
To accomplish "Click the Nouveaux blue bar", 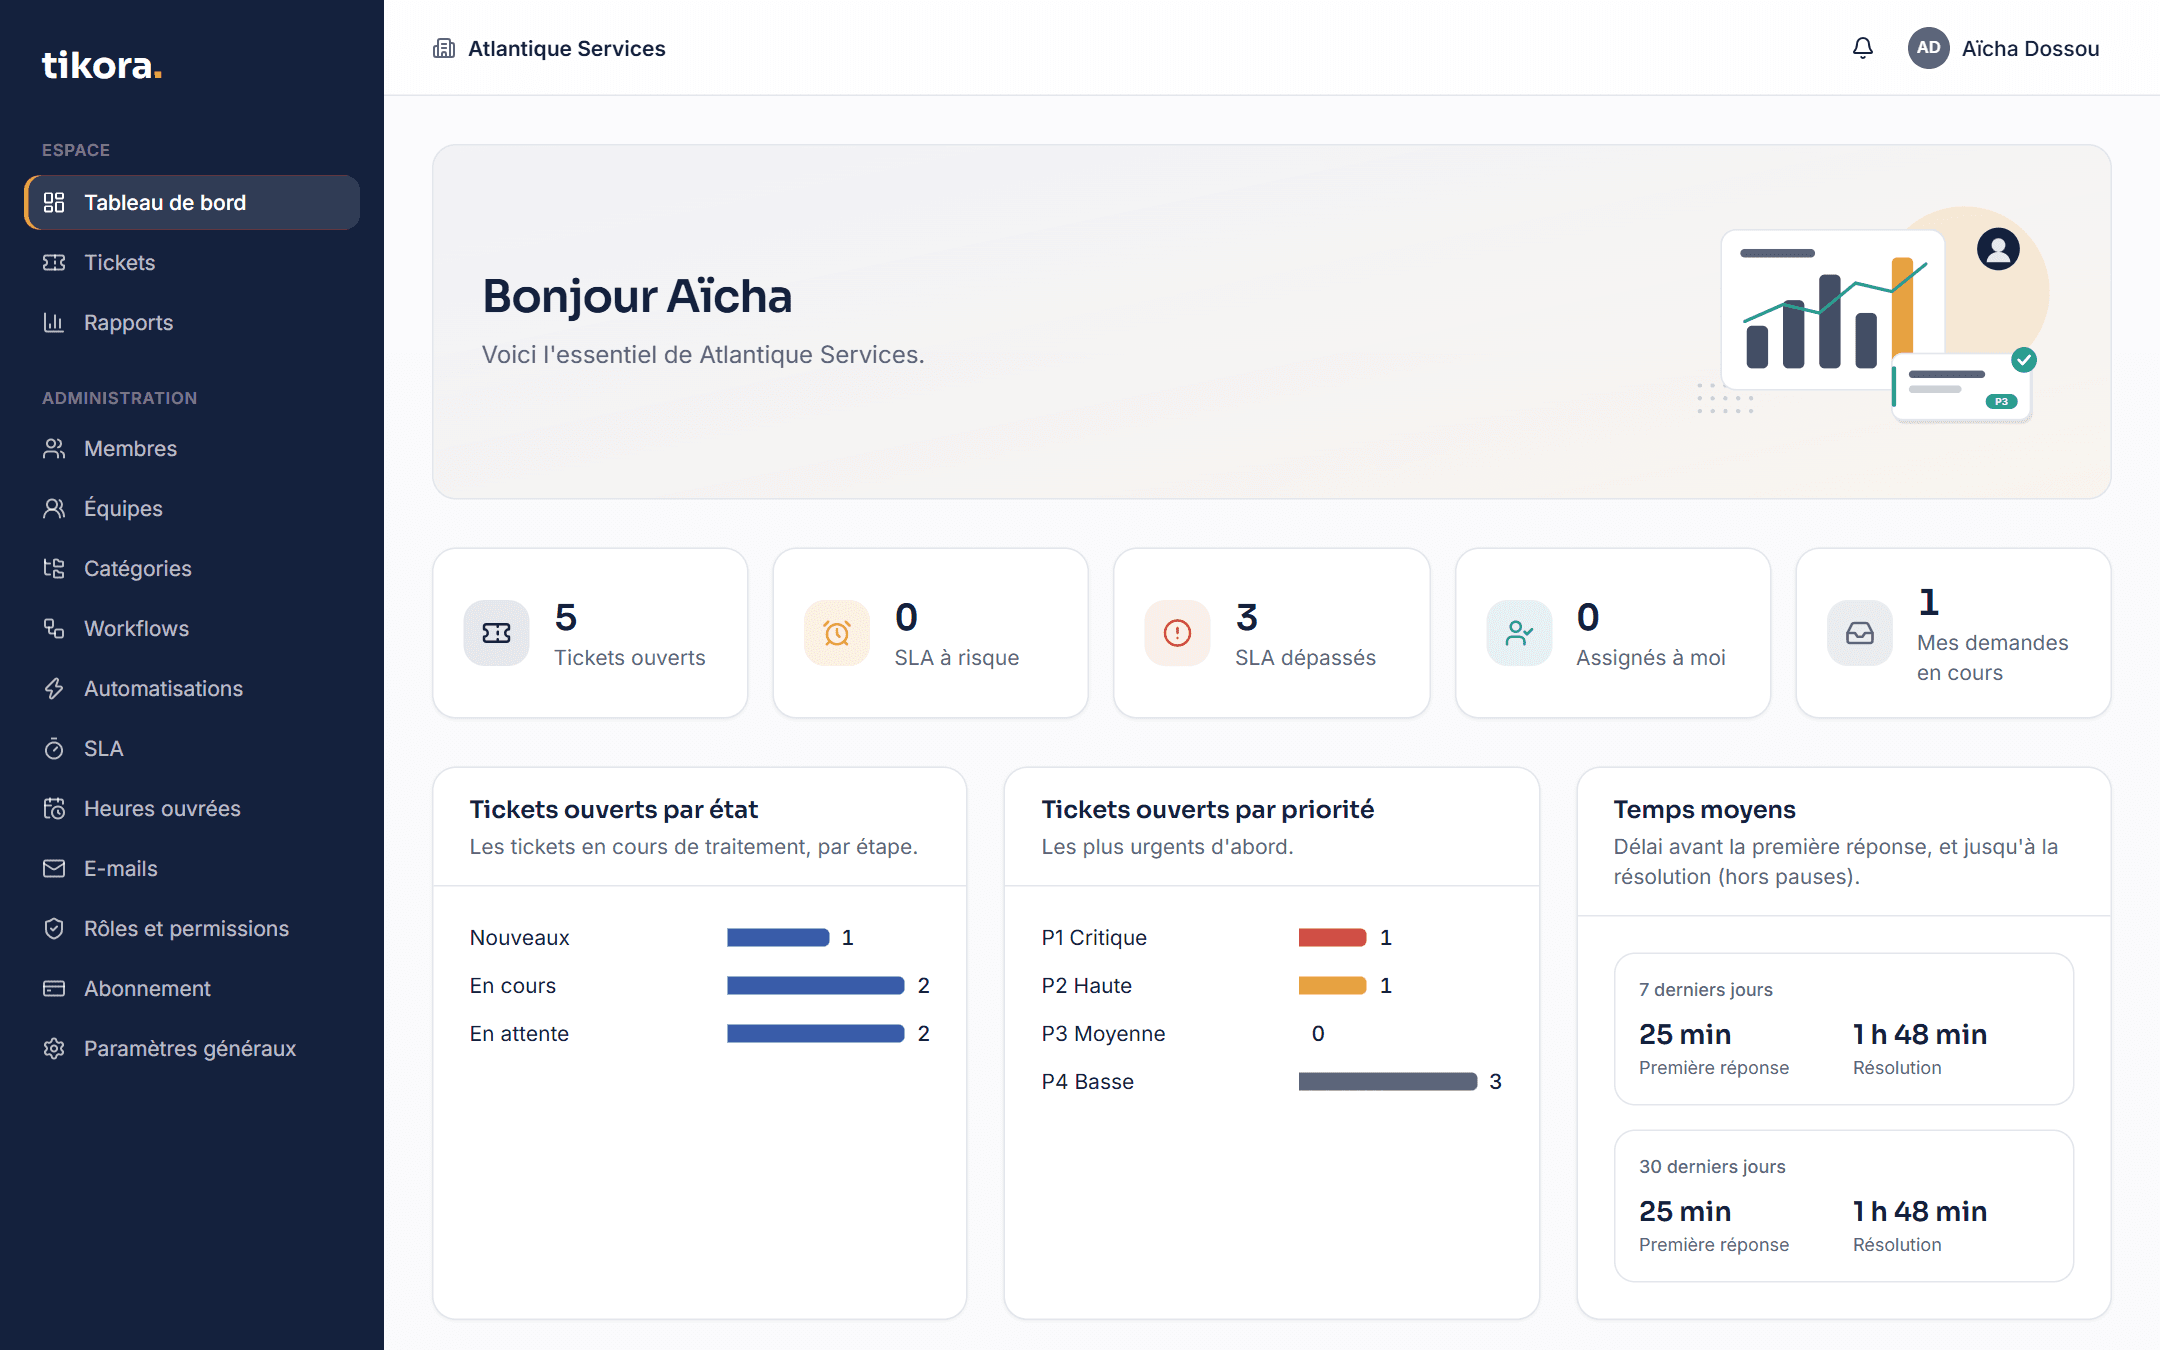I will 778,938.
